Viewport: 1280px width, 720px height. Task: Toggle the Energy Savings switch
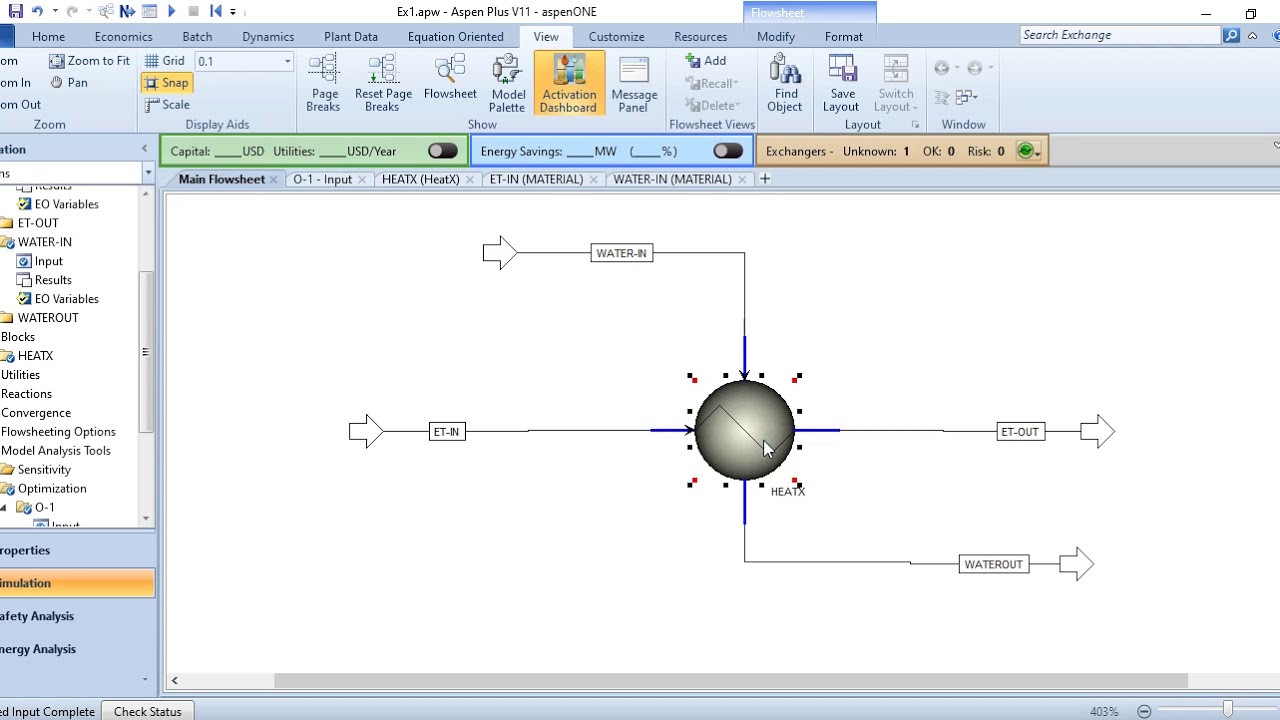[728, 151]
